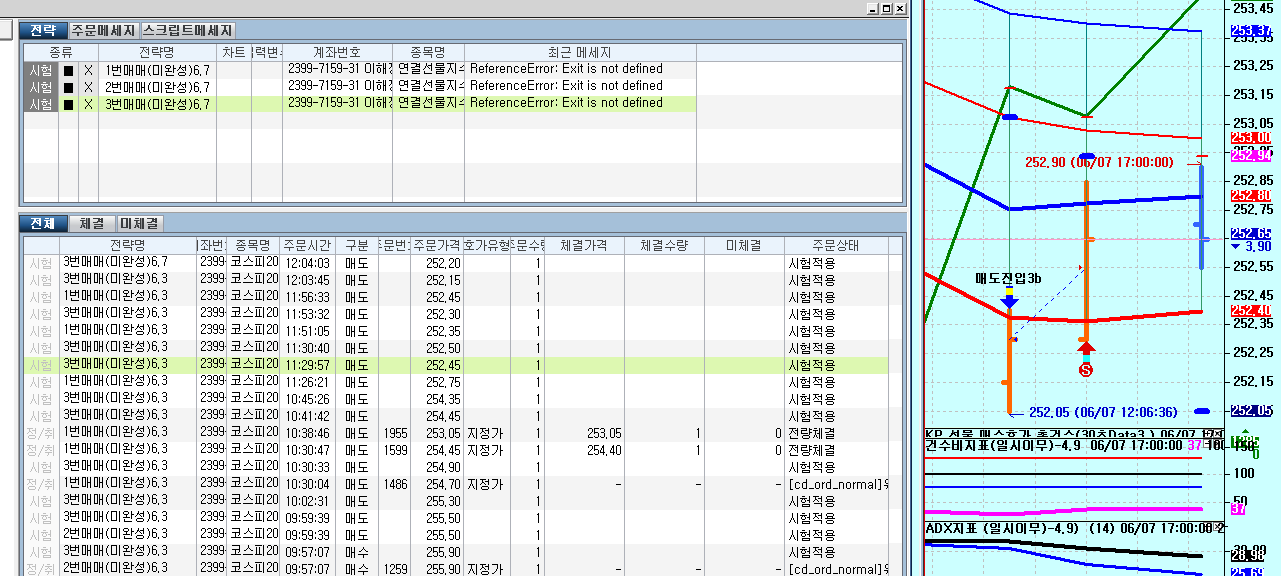Click 체결가격 value 253,05
1281x576 pixels.
pyautogui.click(x=584, y=433)
